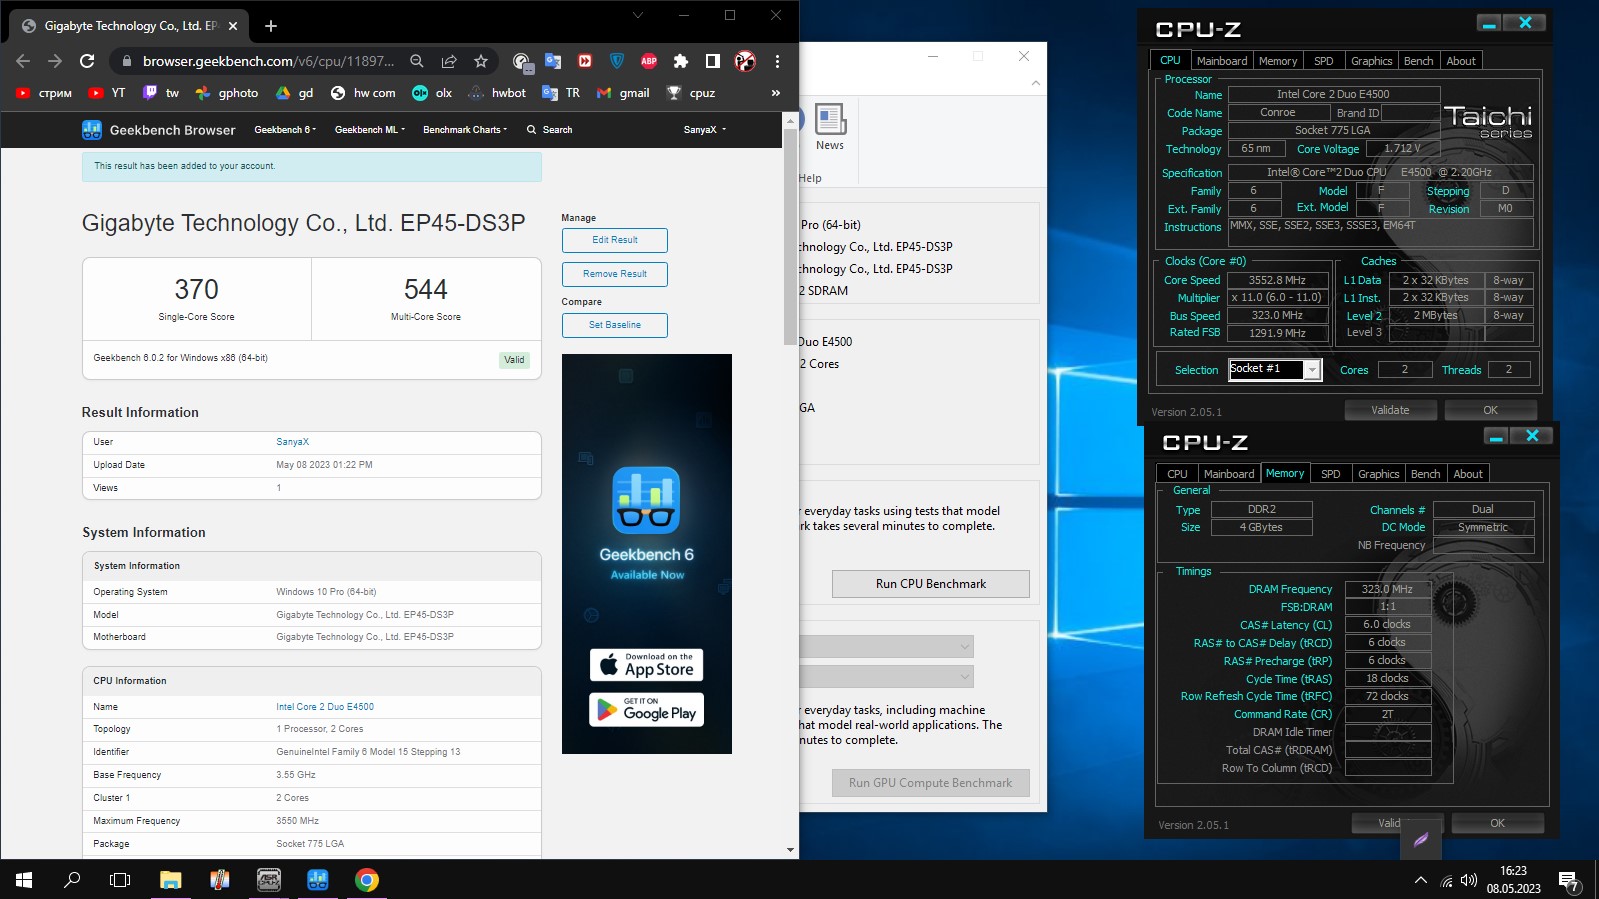Expand the Geekbench 6 nav menu
Image resolution: width=1599 pixels, height=899 pixels.
[285, 130]
